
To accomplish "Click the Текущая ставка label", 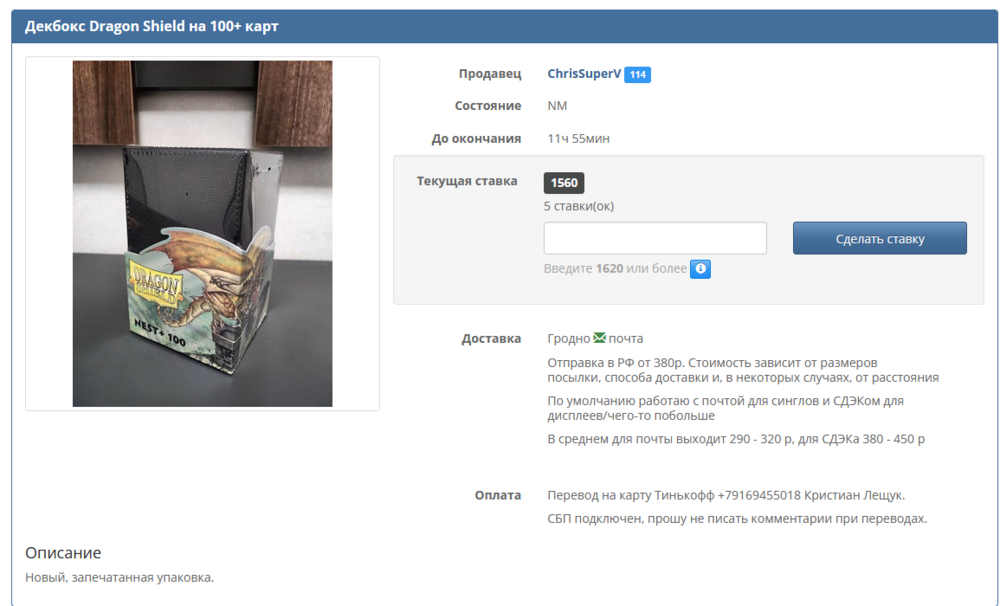I will coord(467,181).
